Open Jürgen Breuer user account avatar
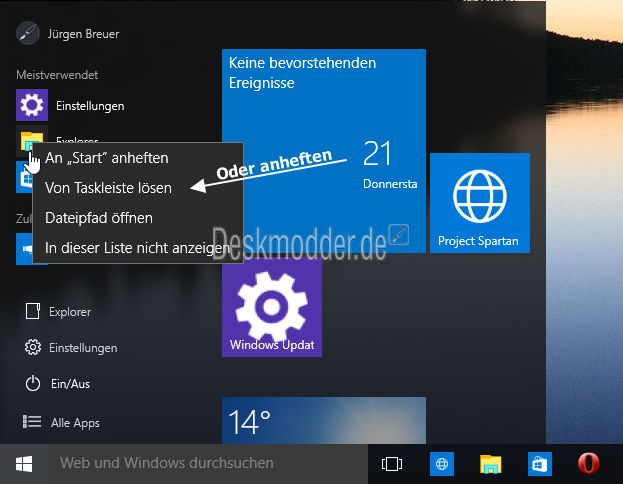 [x=28, y=33]
